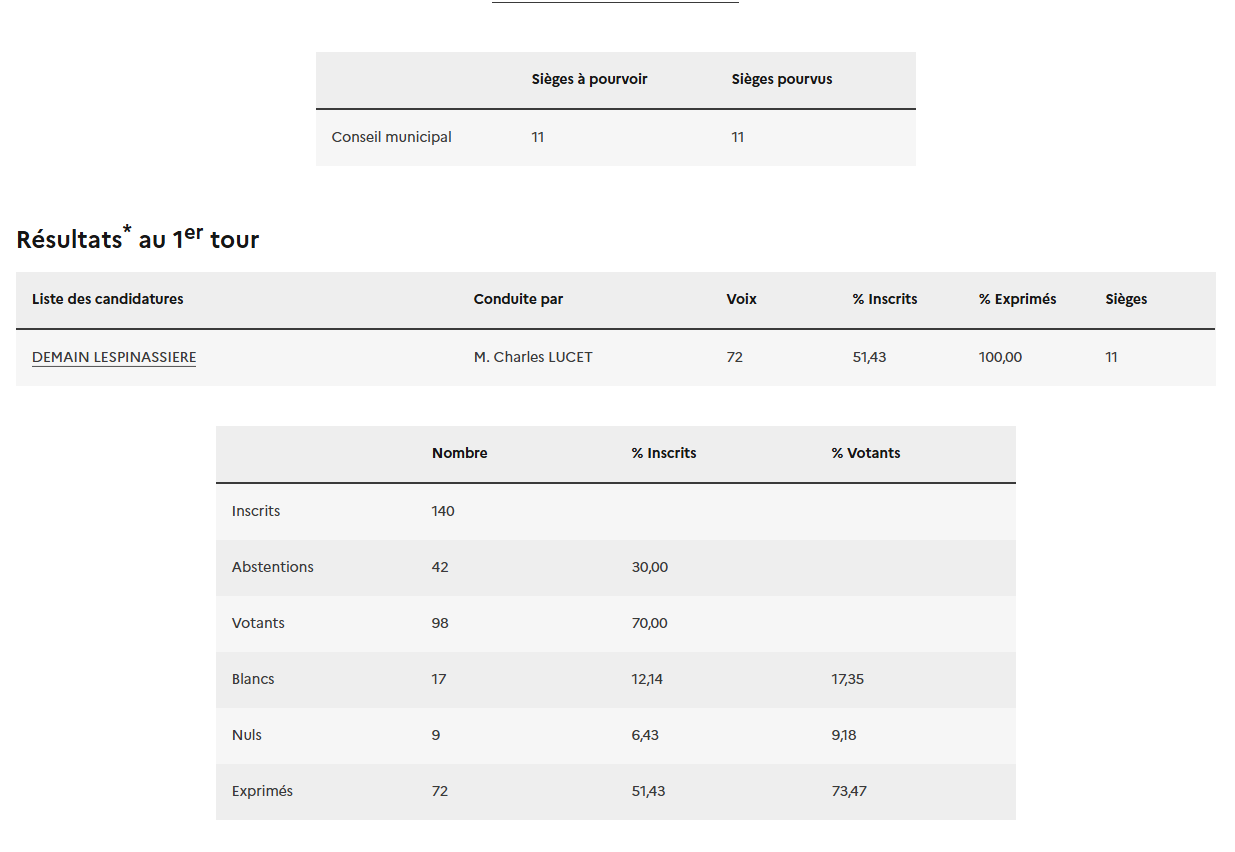
Task: Select the 100,00 percent exprimés value
Action: [1000, 357]
